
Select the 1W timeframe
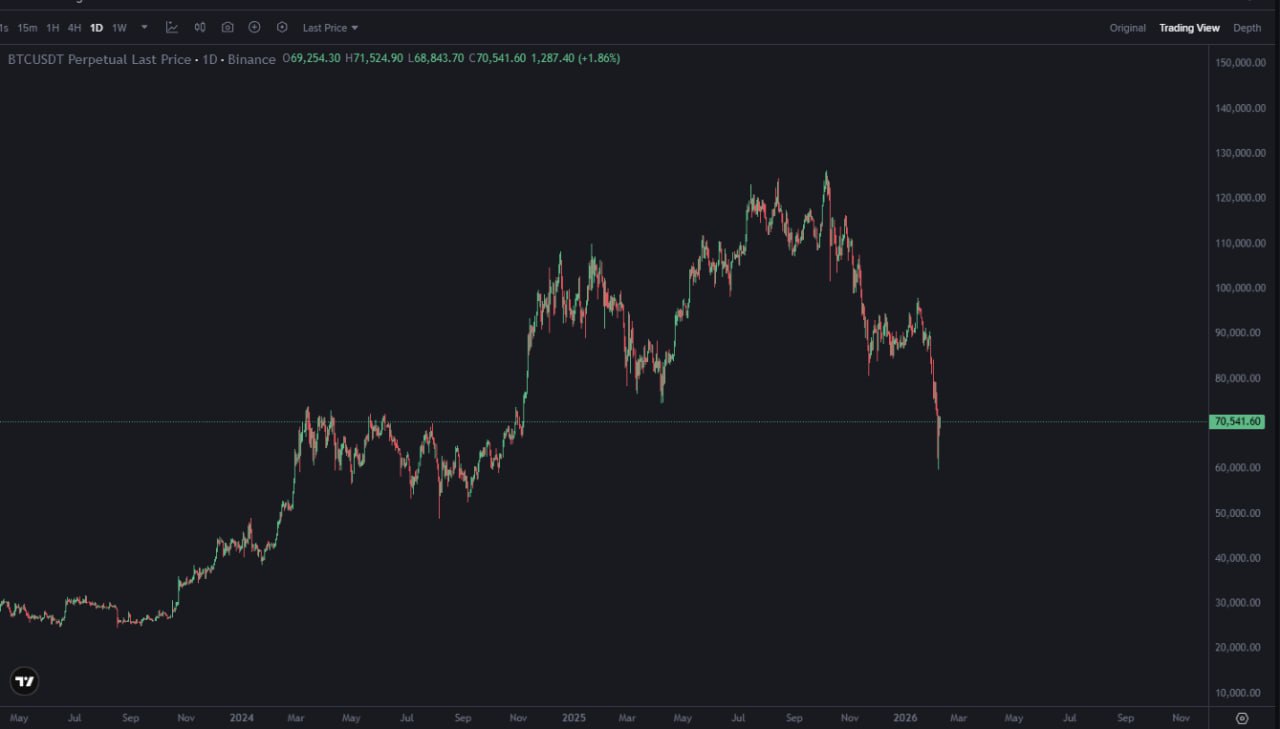click(x=119, y=27)
